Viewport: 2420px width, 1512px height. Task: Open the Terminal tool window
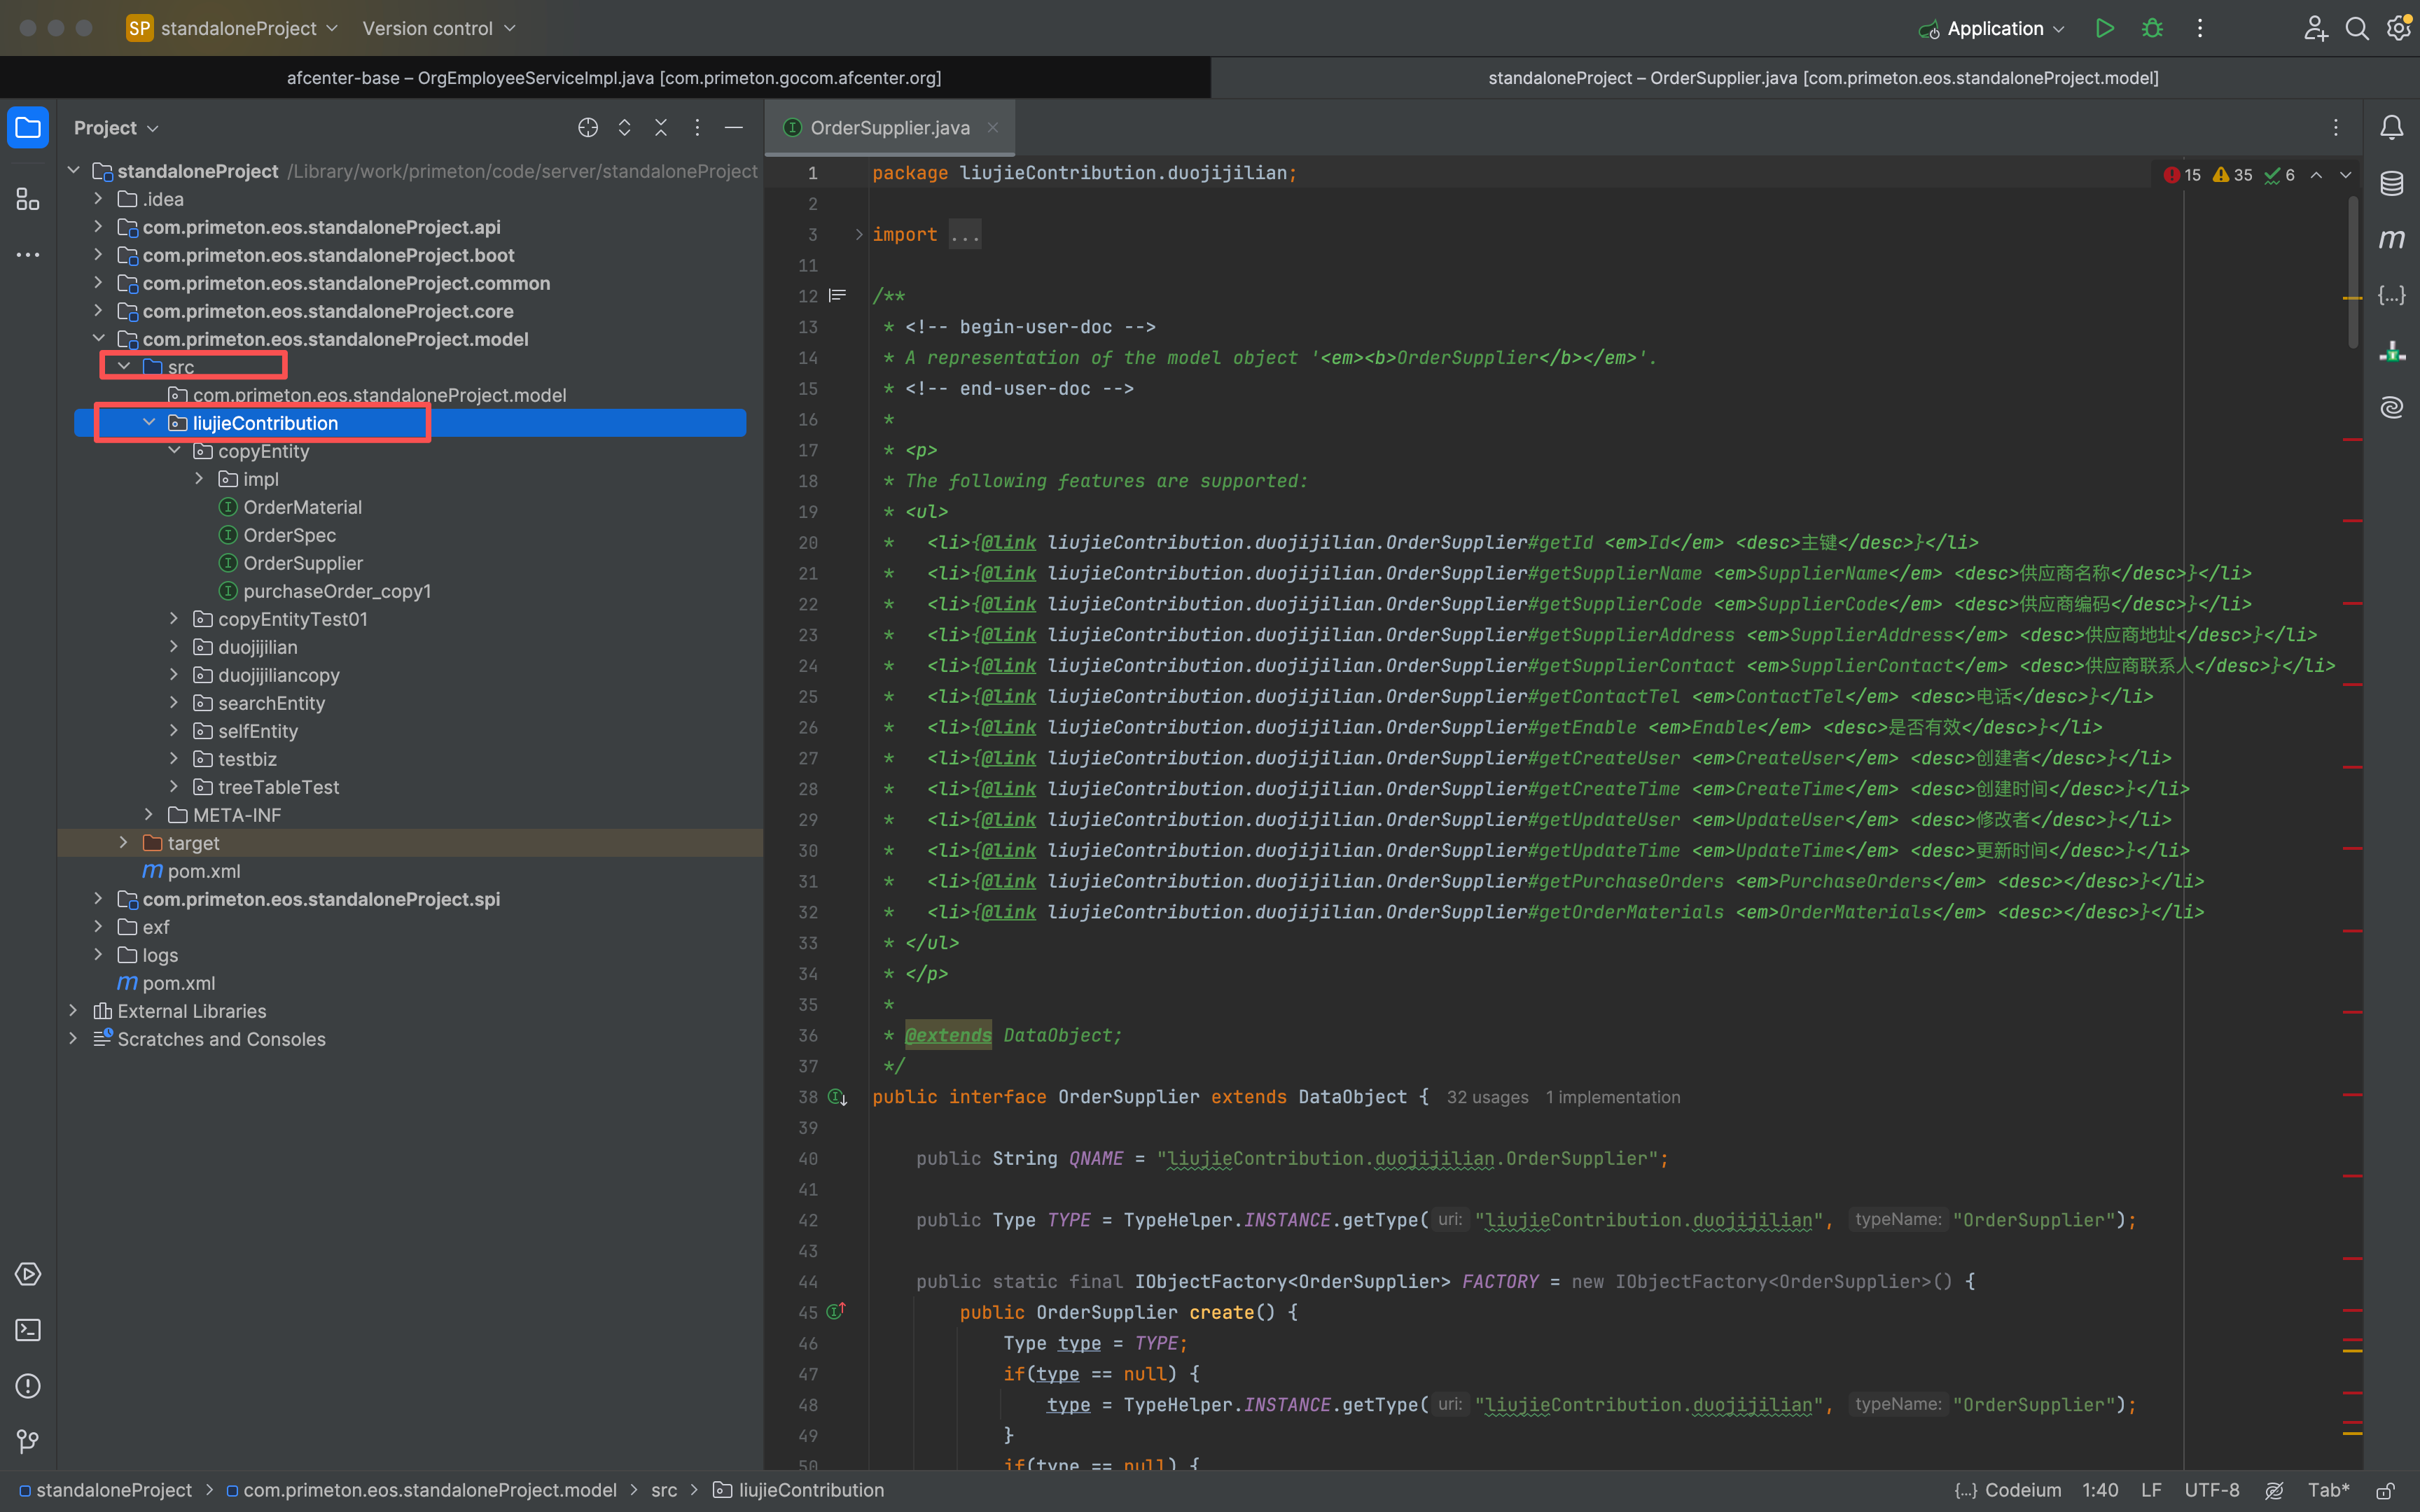(x=28, y=1330)
